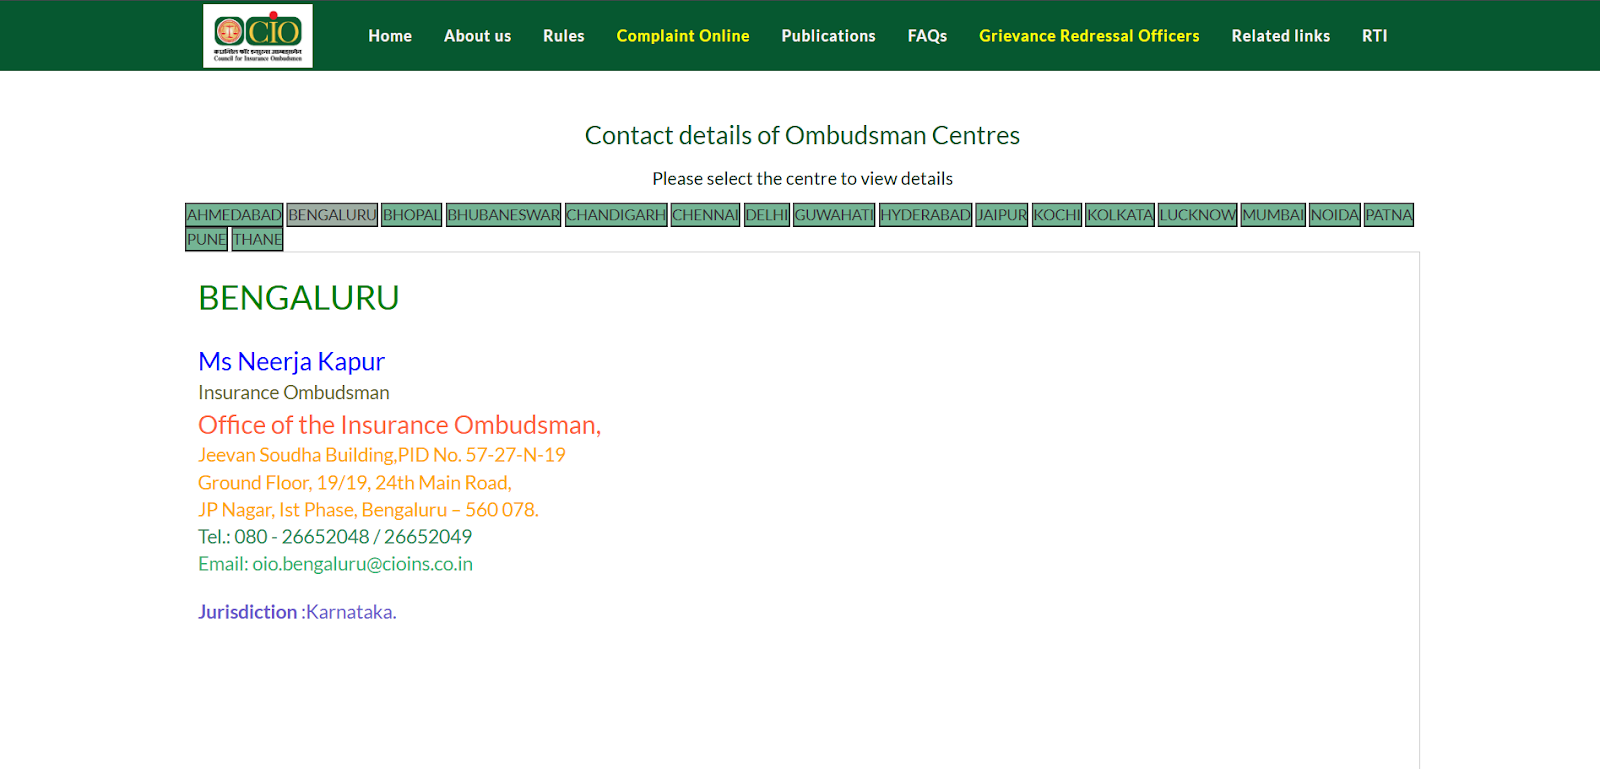Open Complaint Online link

coord(682,36)
